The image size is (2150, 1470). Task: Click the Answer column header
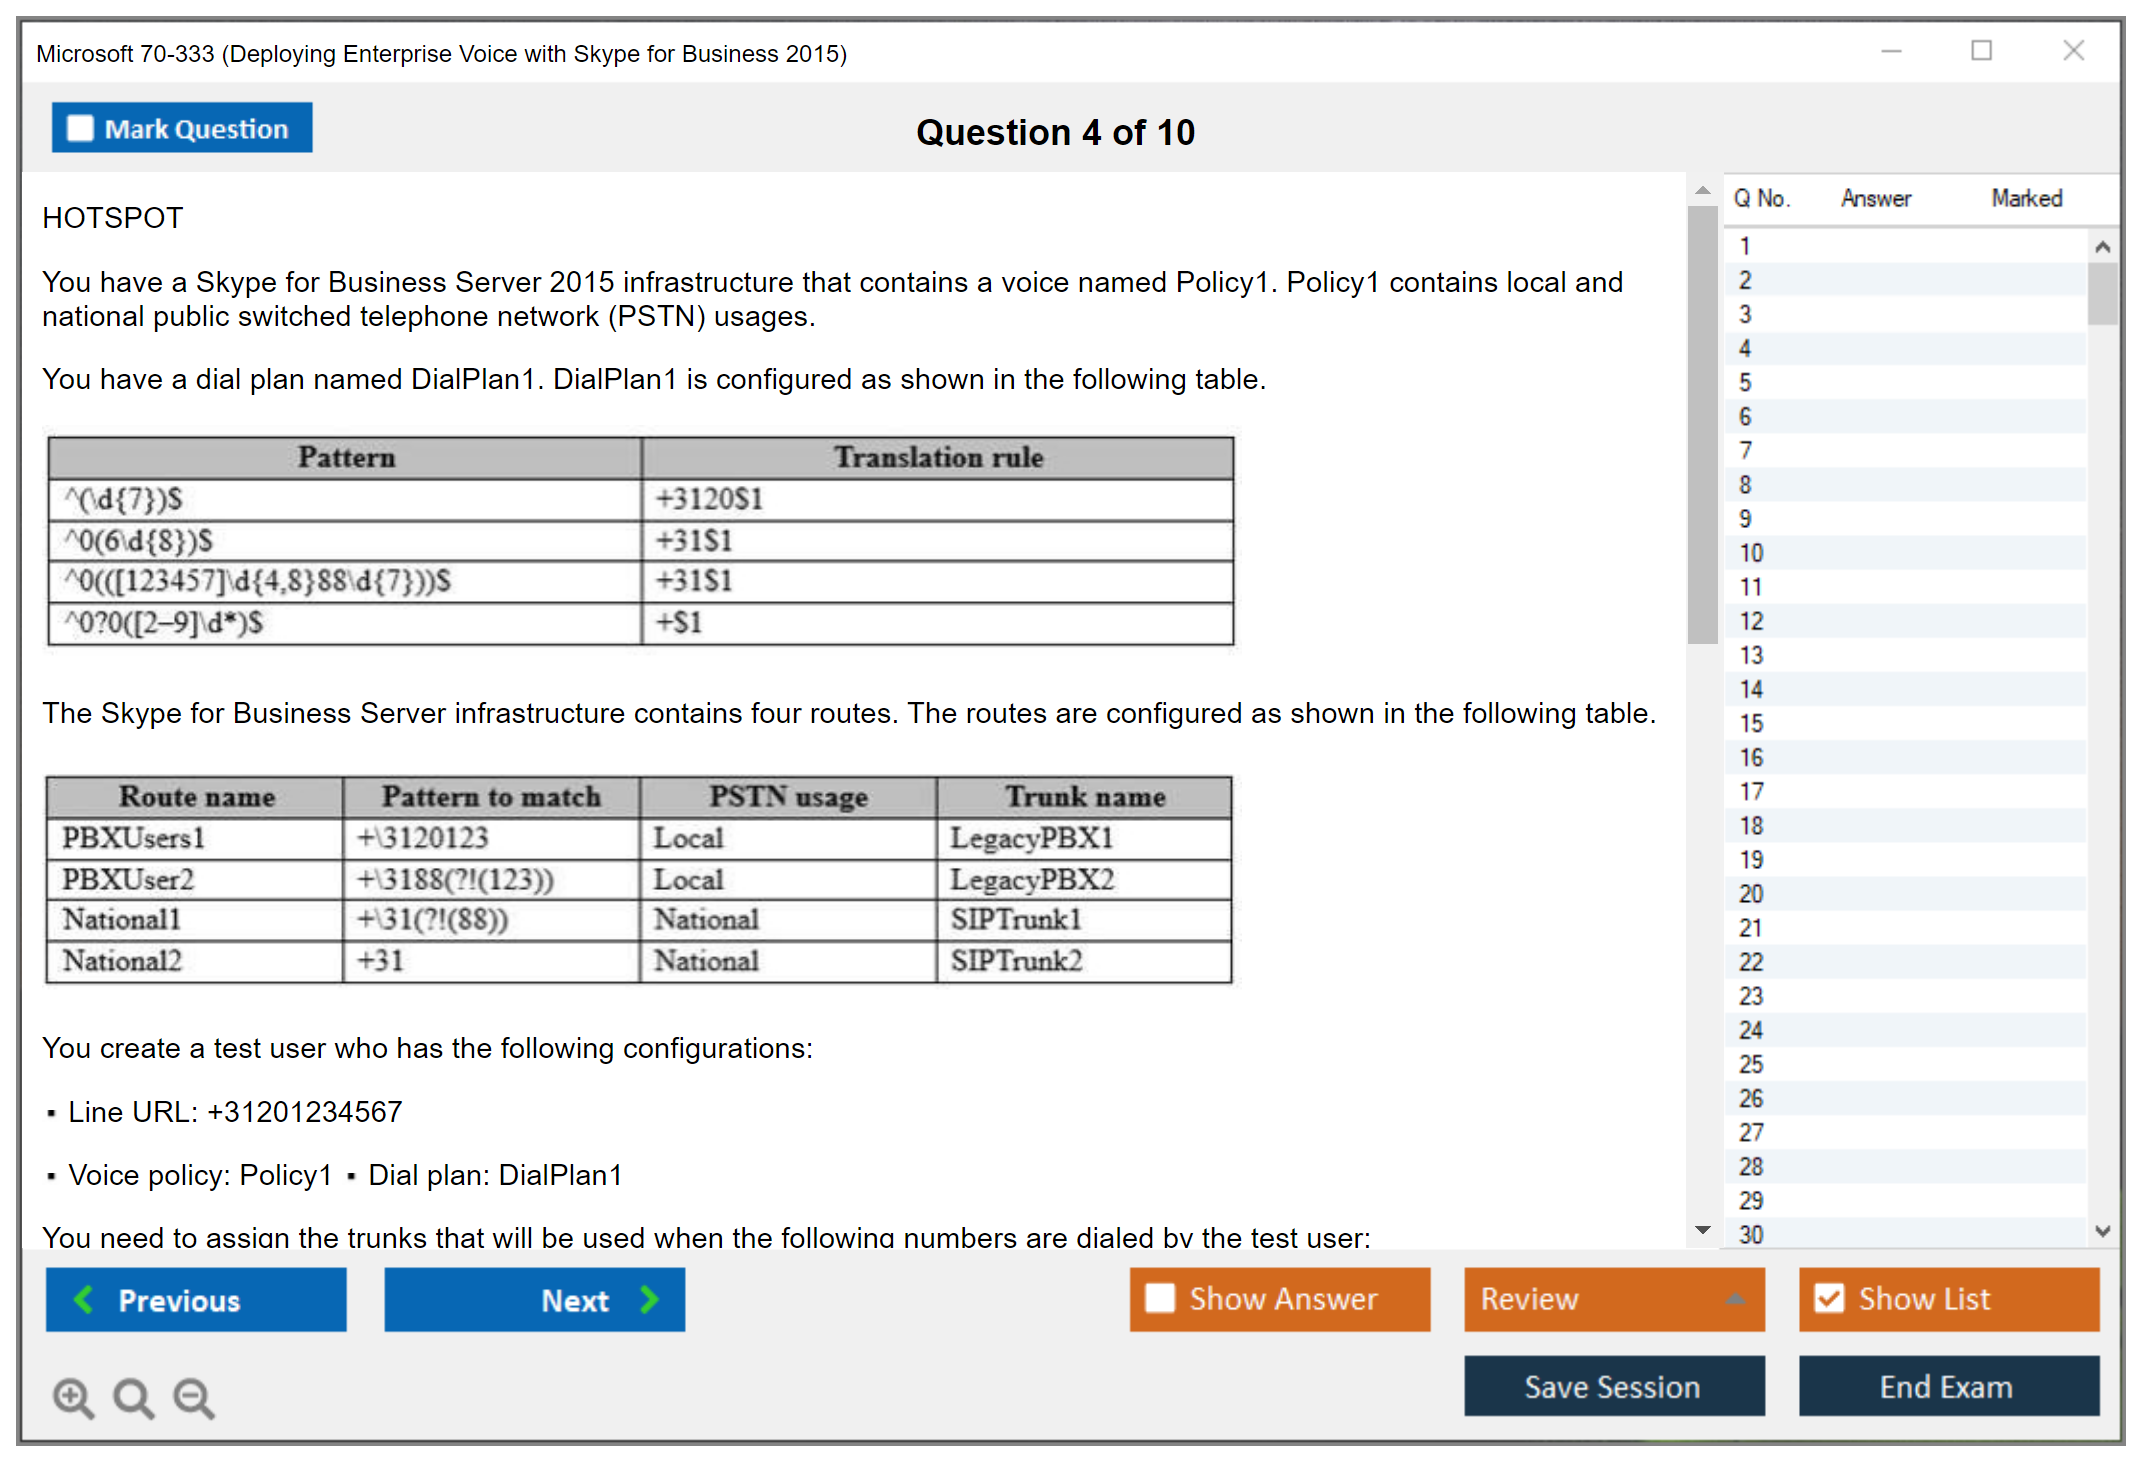1875,198
